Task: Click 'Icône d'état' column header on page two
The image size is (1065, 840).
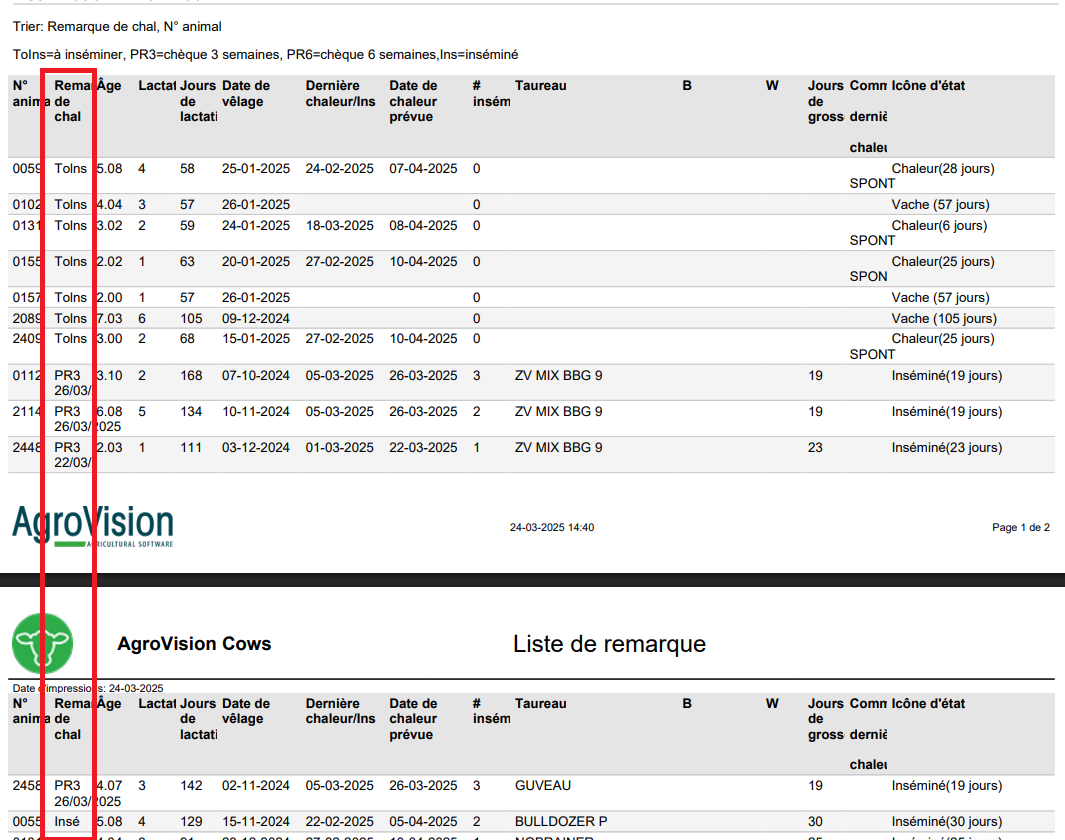Action: [x=928, y=704]
